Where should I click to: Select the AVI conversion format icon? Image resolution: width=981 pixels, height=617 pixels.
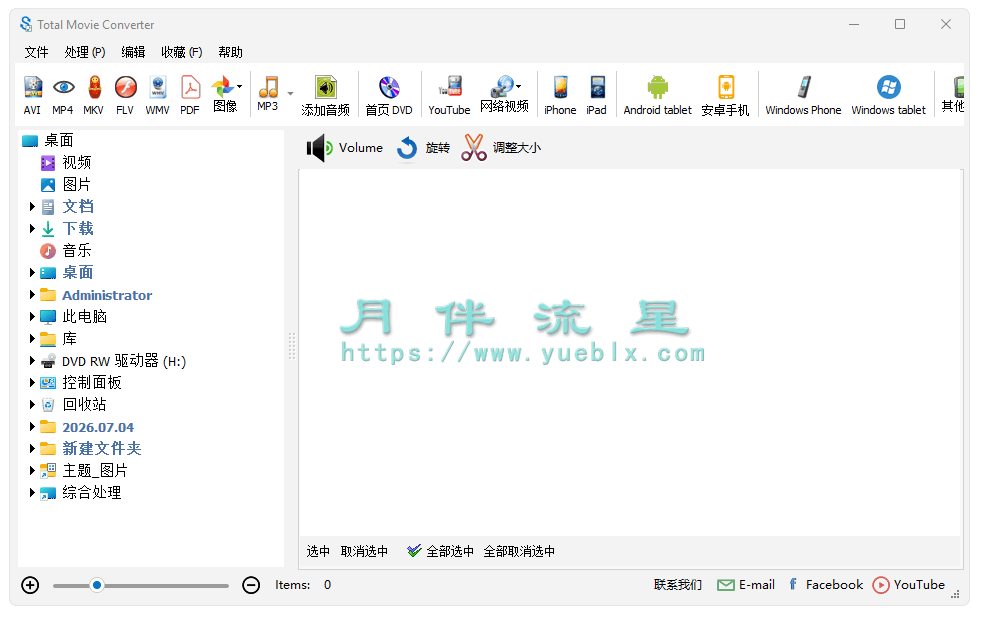[x=33, y=95]
